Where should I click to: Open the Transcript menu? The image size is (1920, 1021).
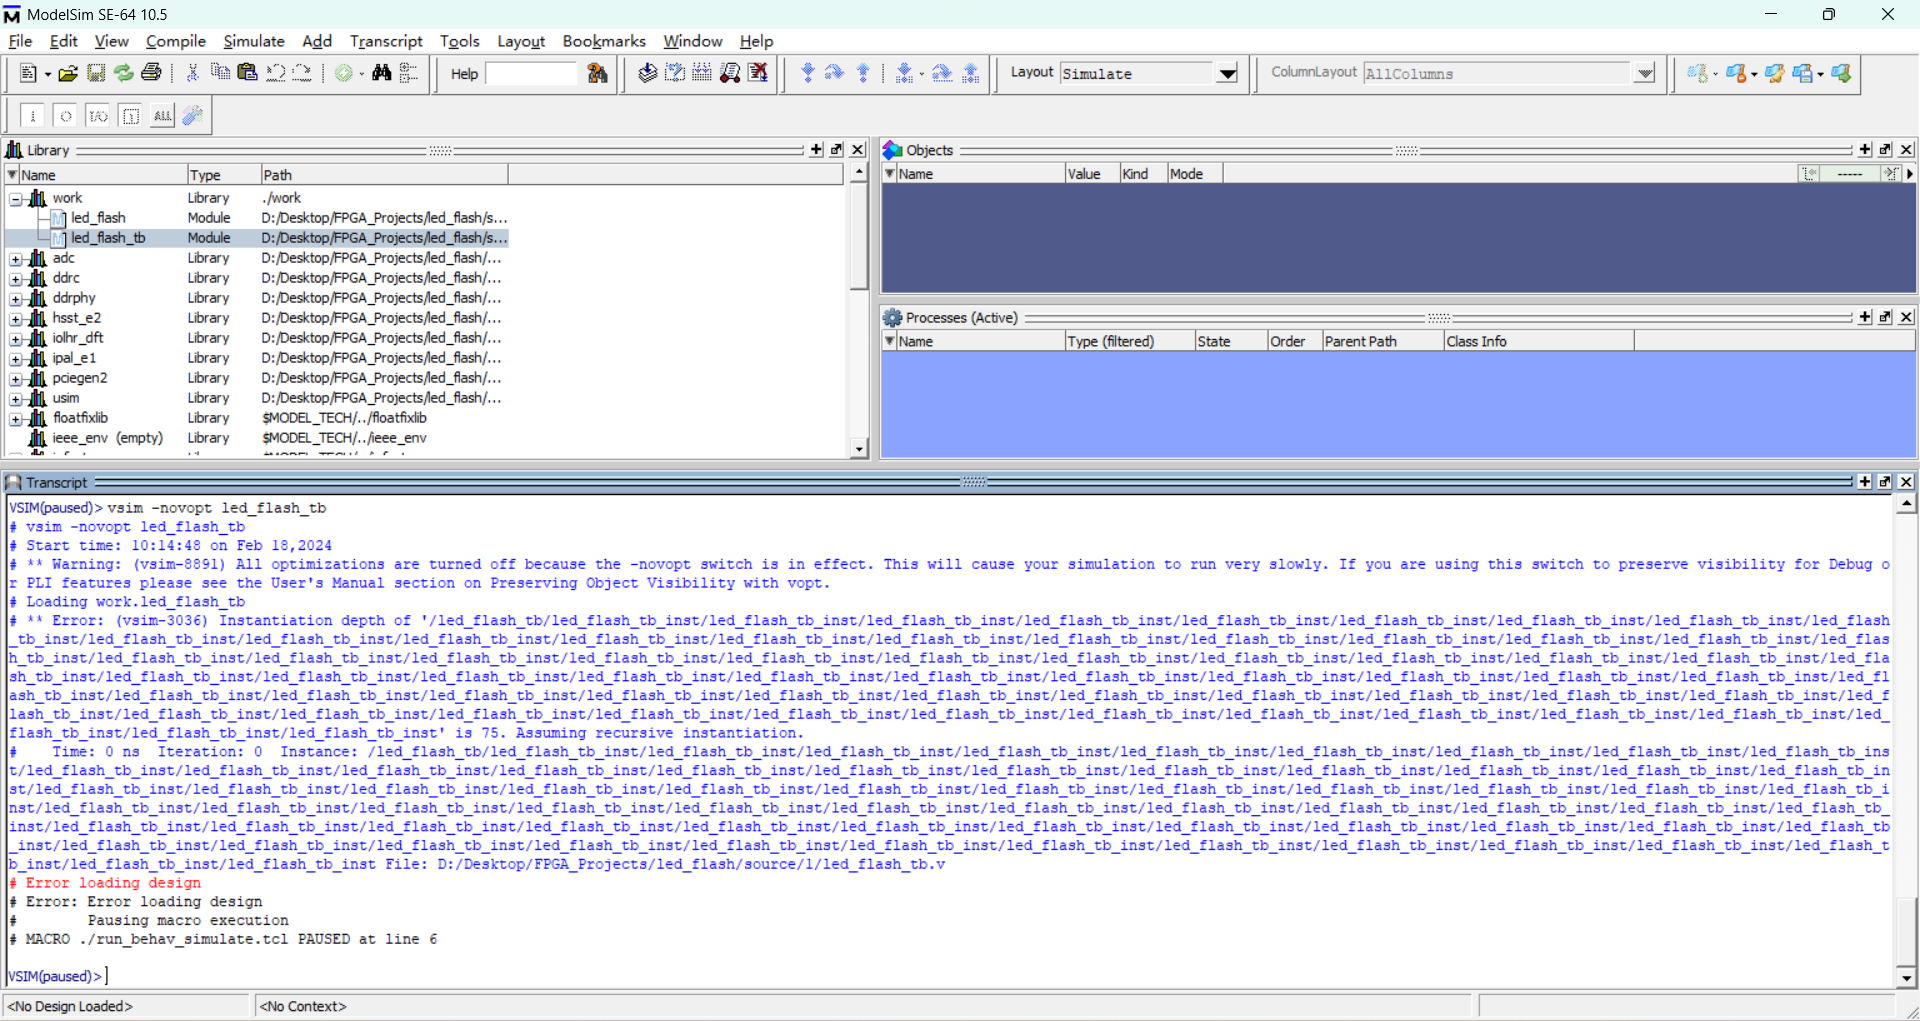(386, 41)
